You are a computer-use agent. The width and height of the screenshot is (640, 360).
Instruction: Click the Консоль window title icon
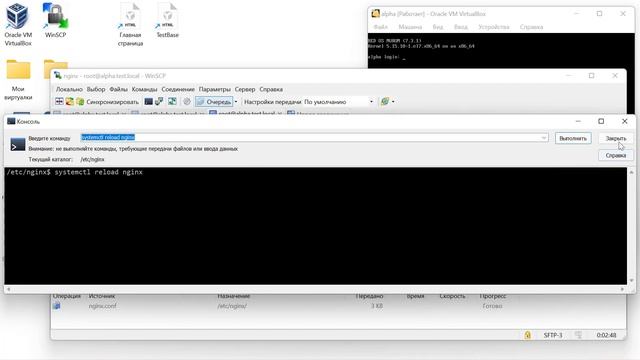[11, 121]
